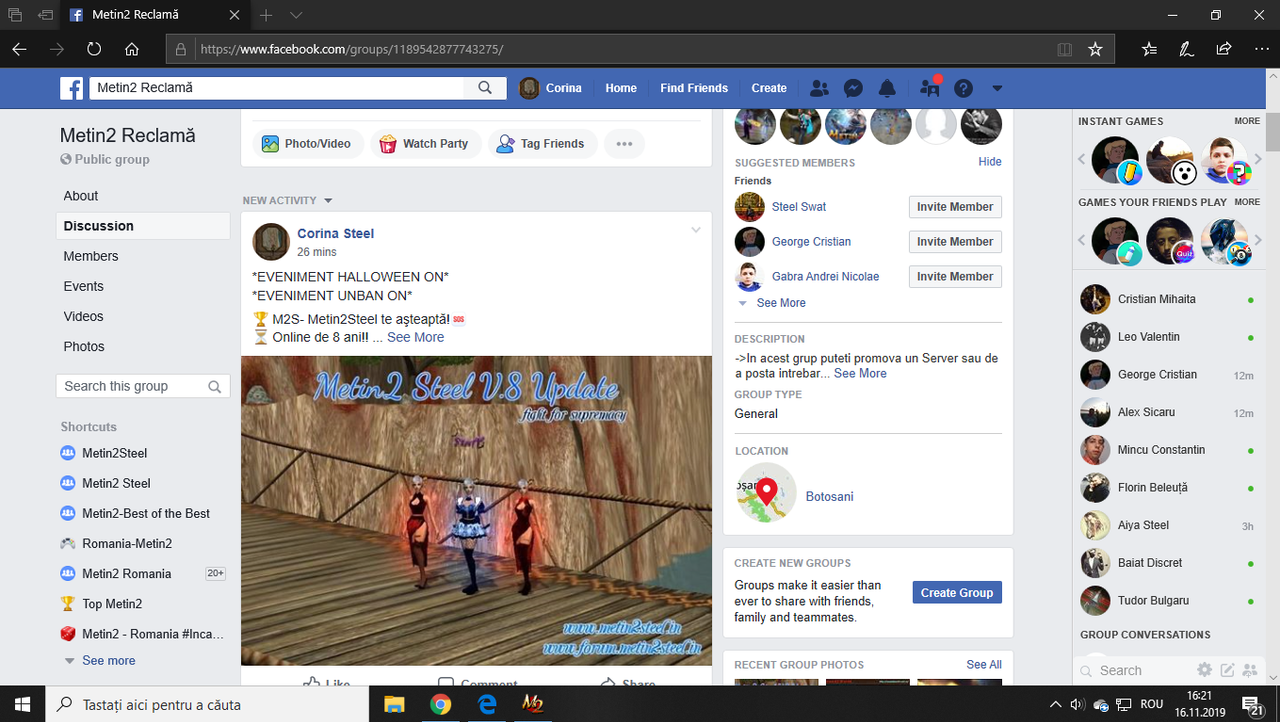Click the browser Back arrow
The height and width of the screenshot is (722, 1280).
pos(20,49)
